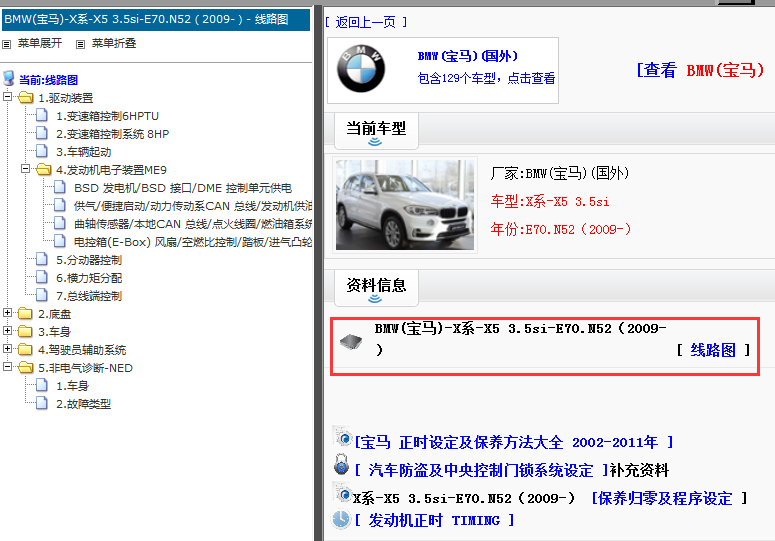
Task: Click the document icon for 5.分动器控制
Action: [x=42, y=259]
